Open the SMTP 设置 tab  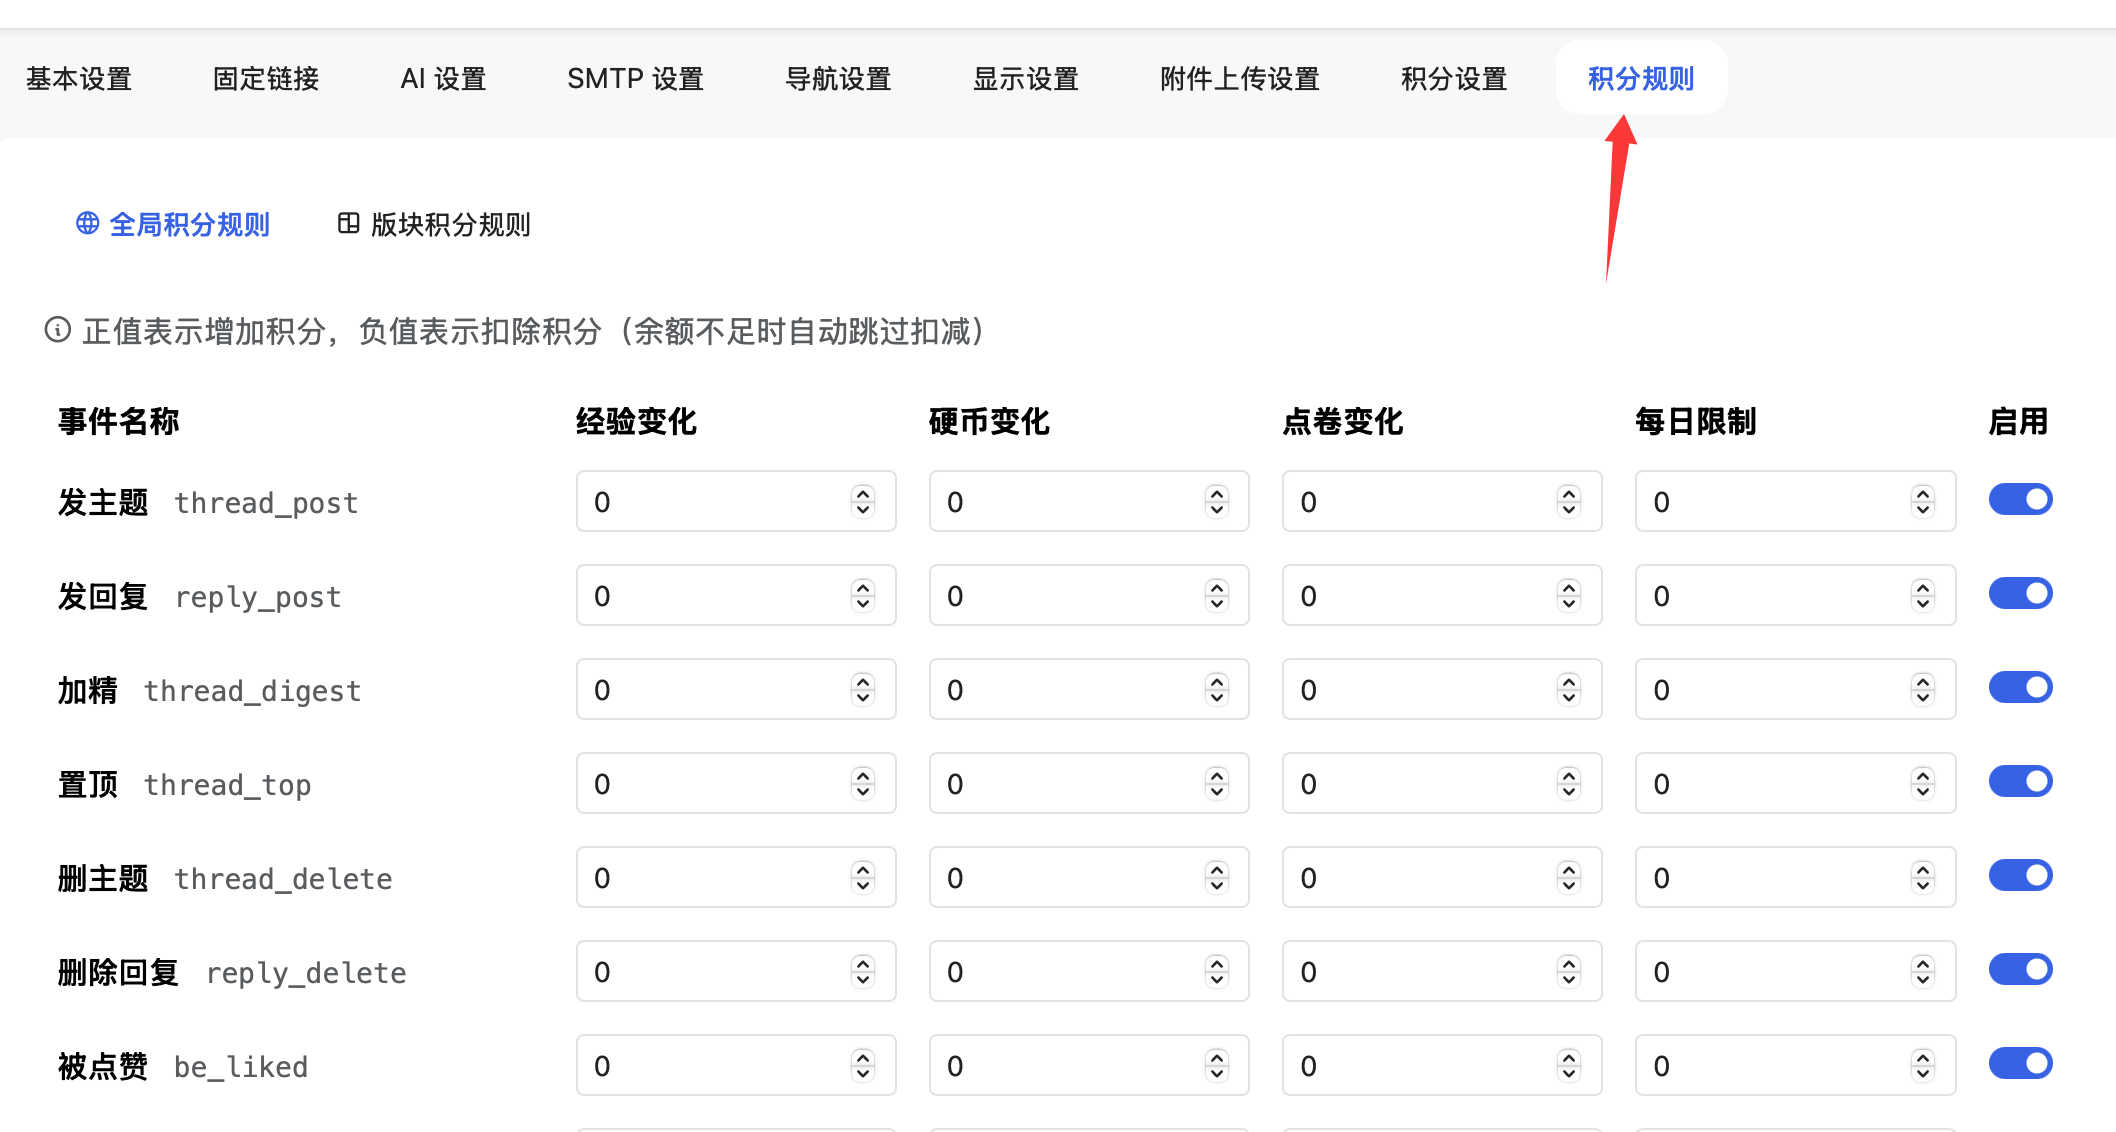tap(636, 78)
